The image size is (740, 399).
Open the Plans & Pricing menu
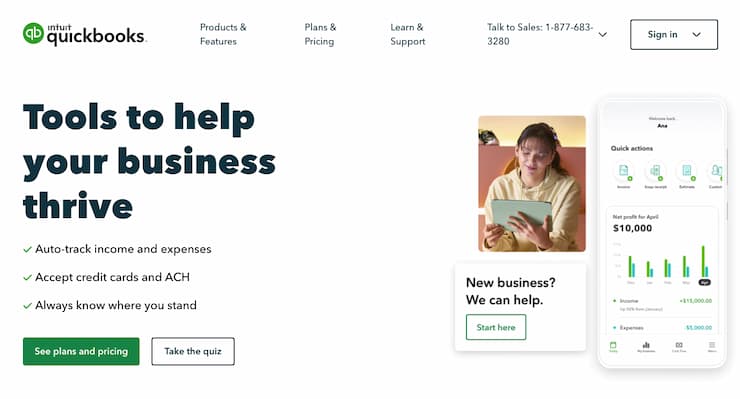coord(320,34)
